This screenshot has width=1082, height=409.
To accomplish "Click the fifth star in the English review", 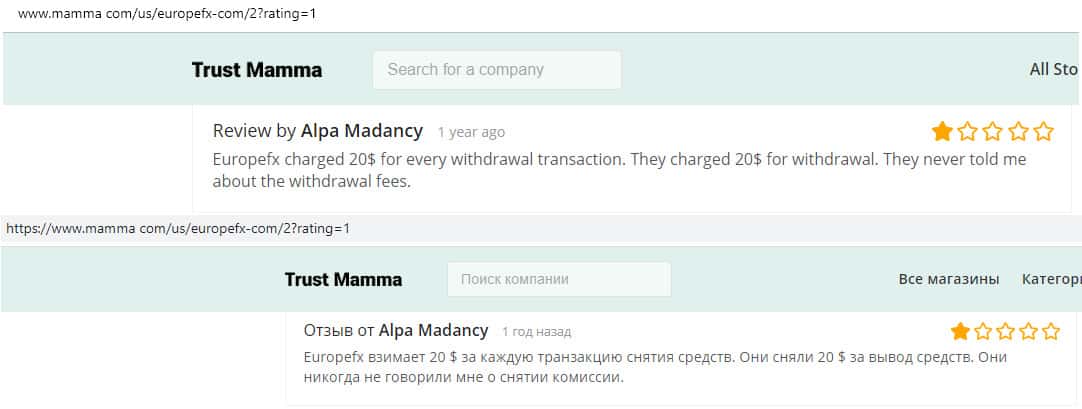I will (x=1044, y=131).
